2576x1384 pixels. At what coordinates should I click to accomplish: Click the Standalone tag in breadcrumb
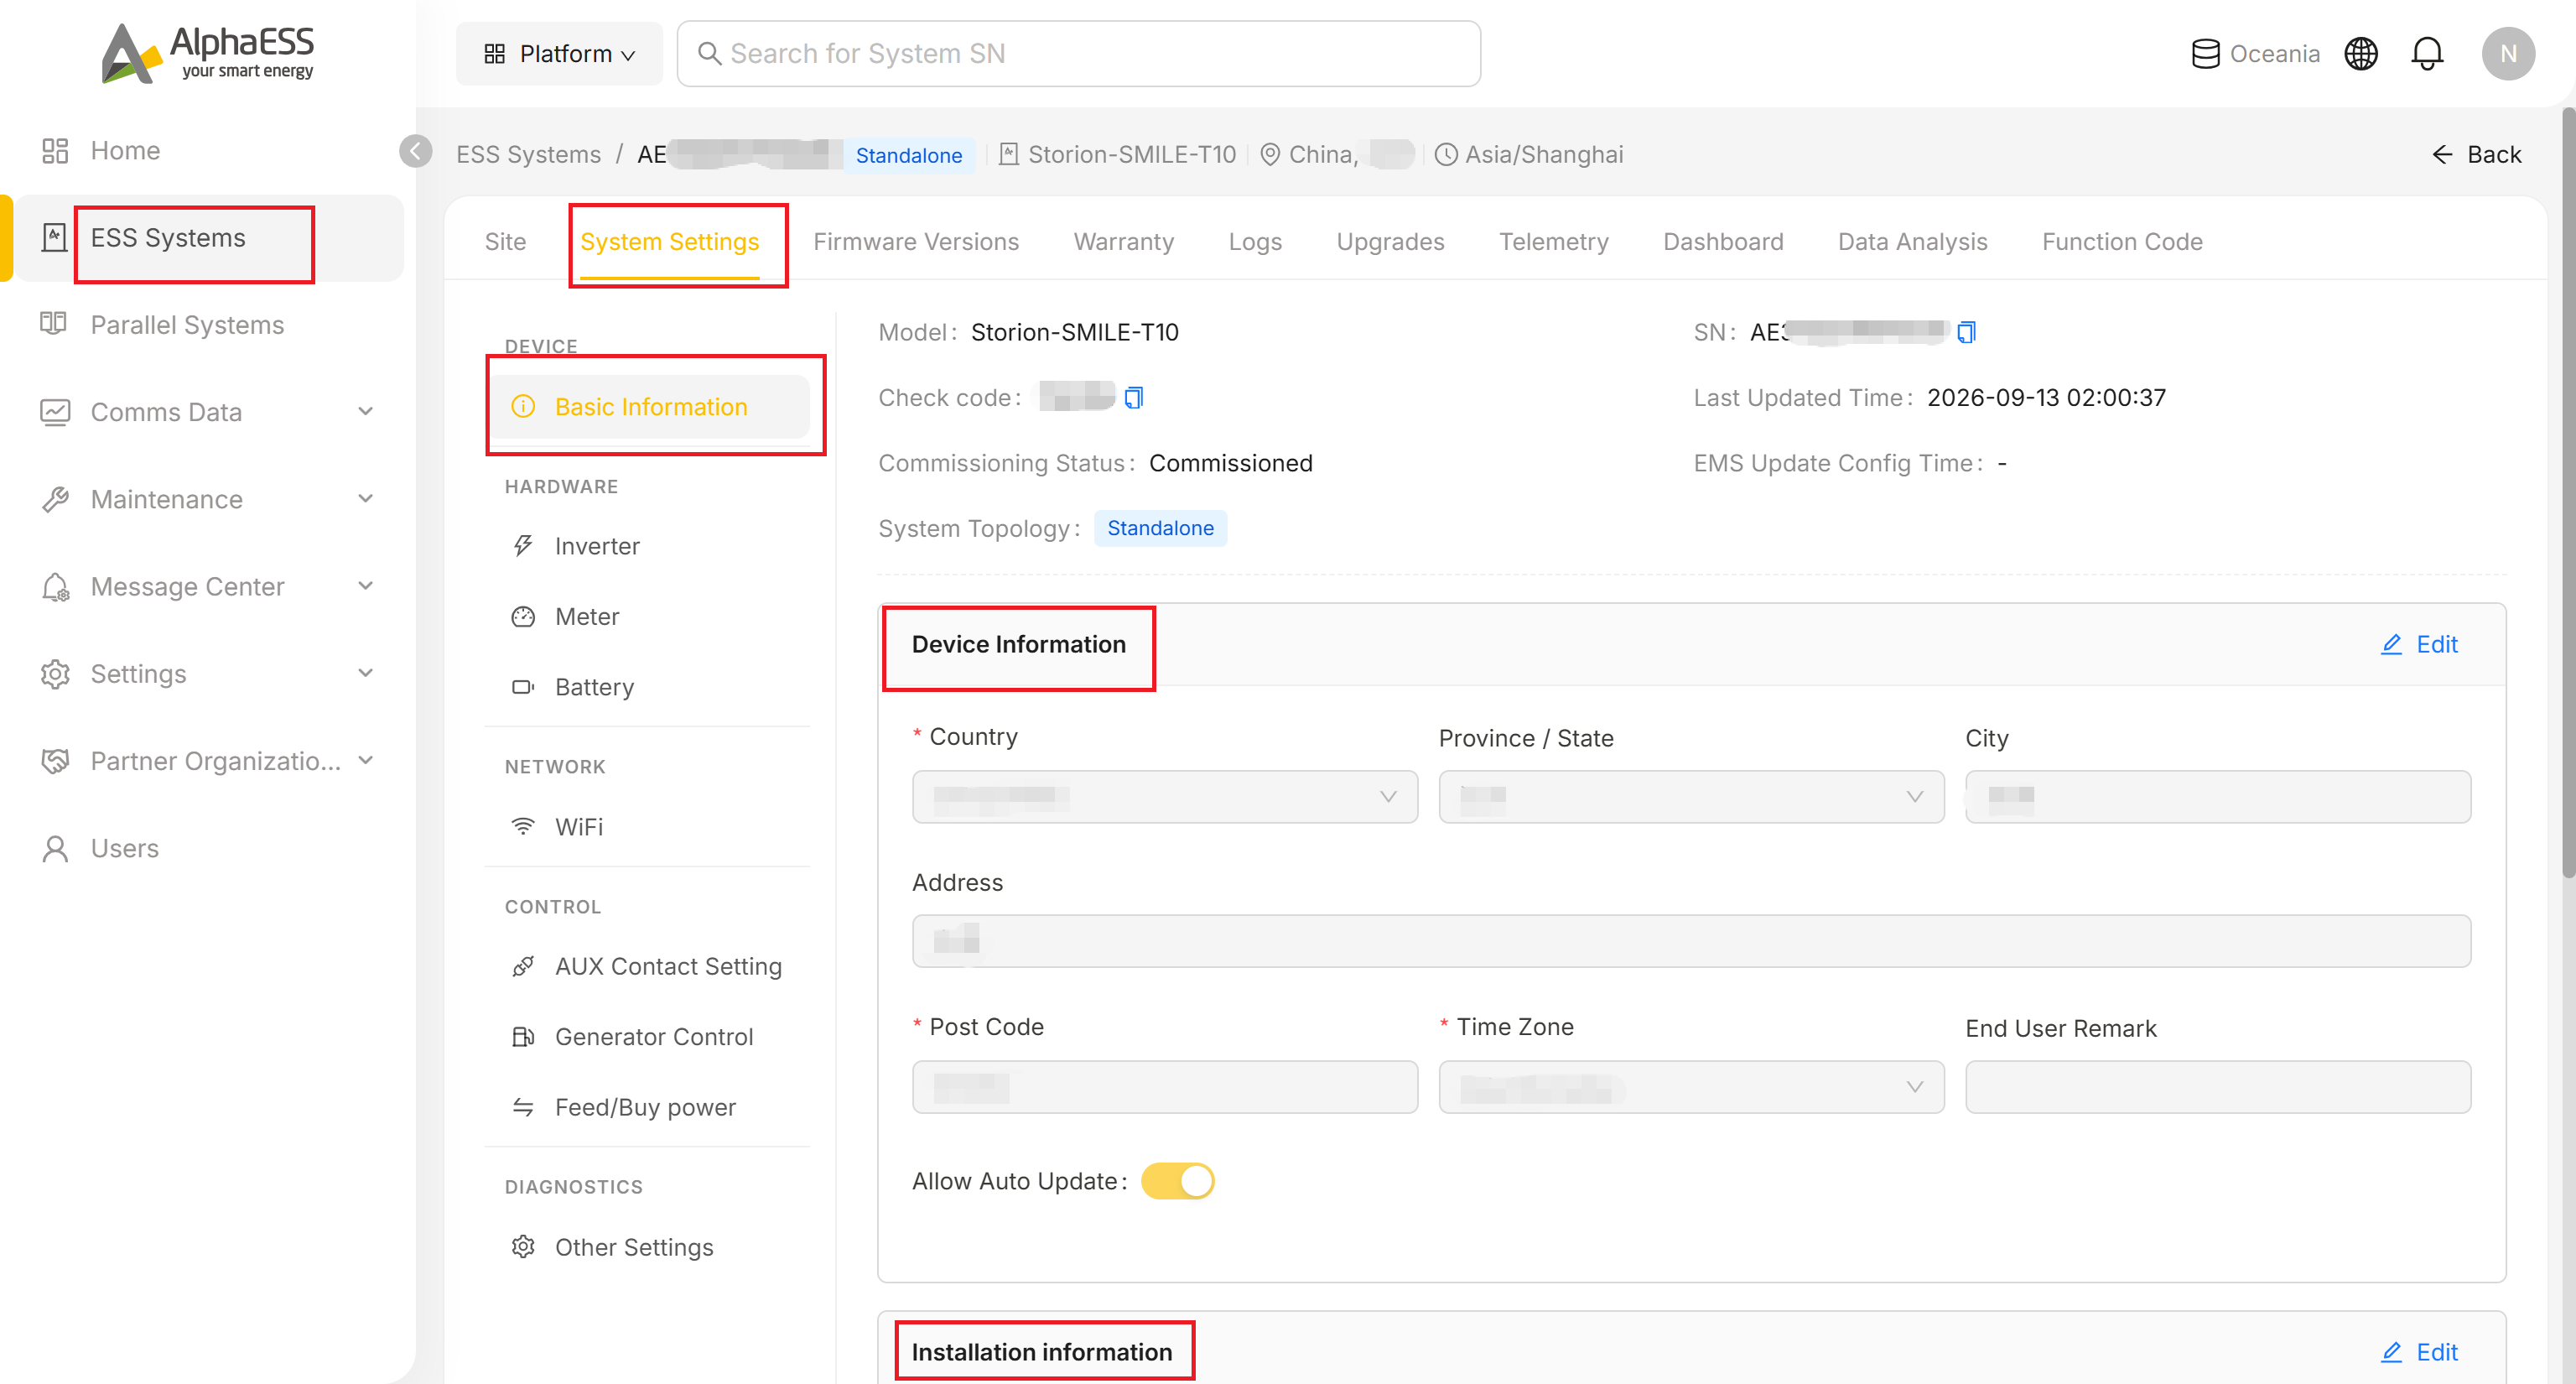point(908,155)
